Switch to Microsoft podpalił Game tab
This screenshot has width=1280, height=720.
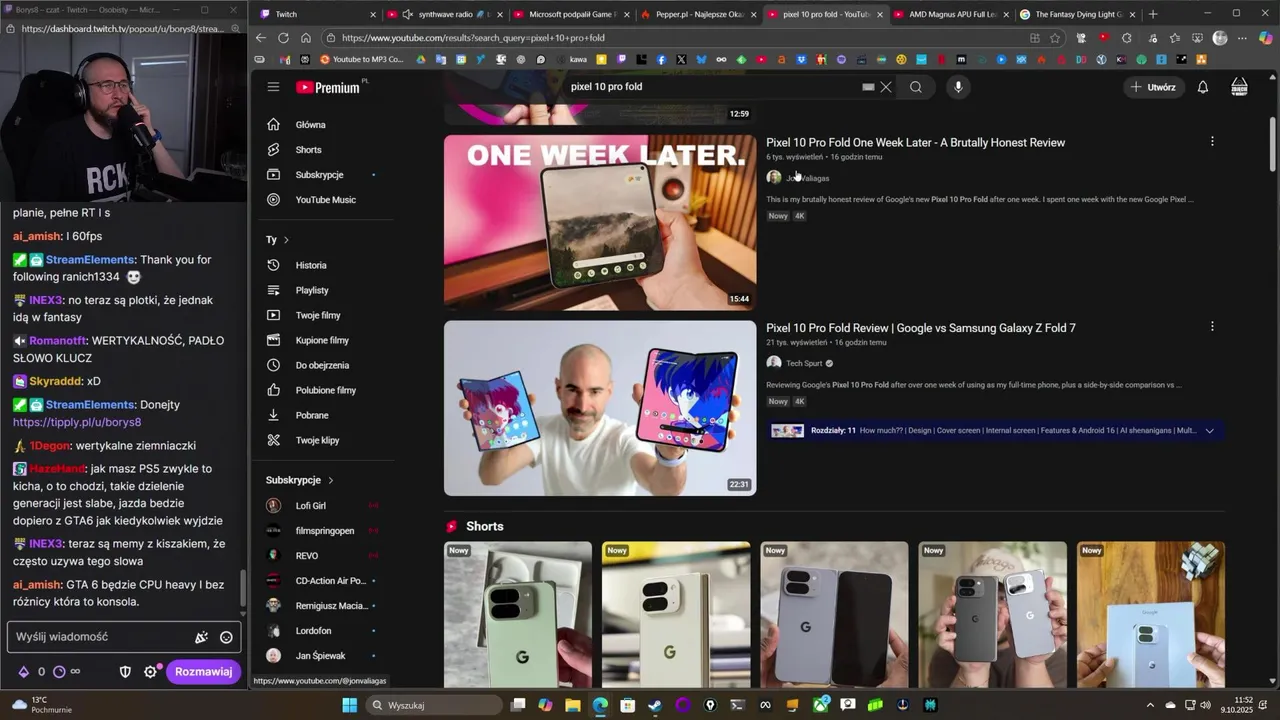coord(570,14)
